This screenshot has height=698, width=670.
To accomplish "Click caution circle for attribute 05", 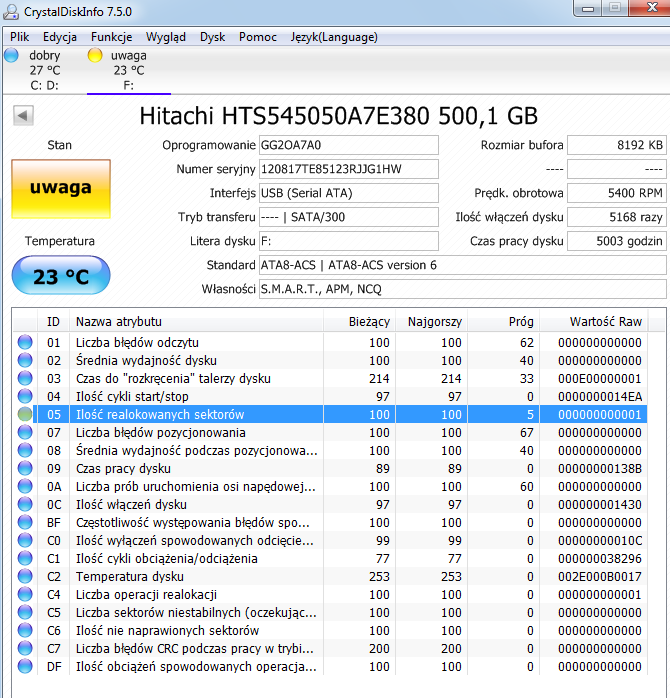I will [25, 414].
